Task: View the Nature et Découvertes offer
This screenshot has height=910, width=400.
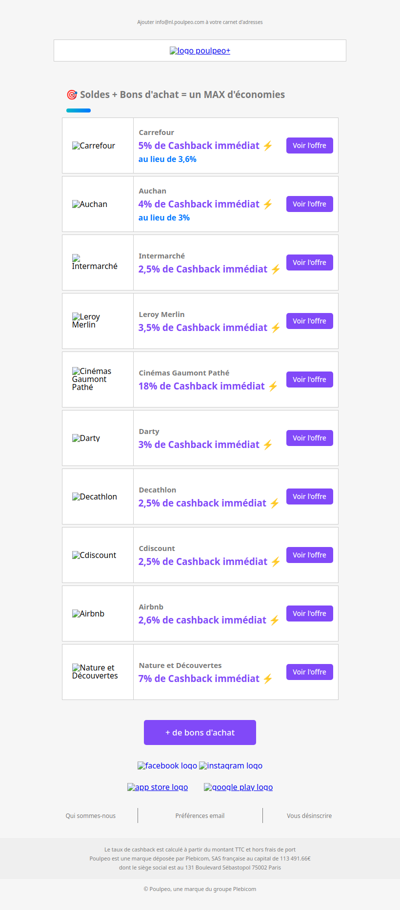Action: tap(309, 672)
